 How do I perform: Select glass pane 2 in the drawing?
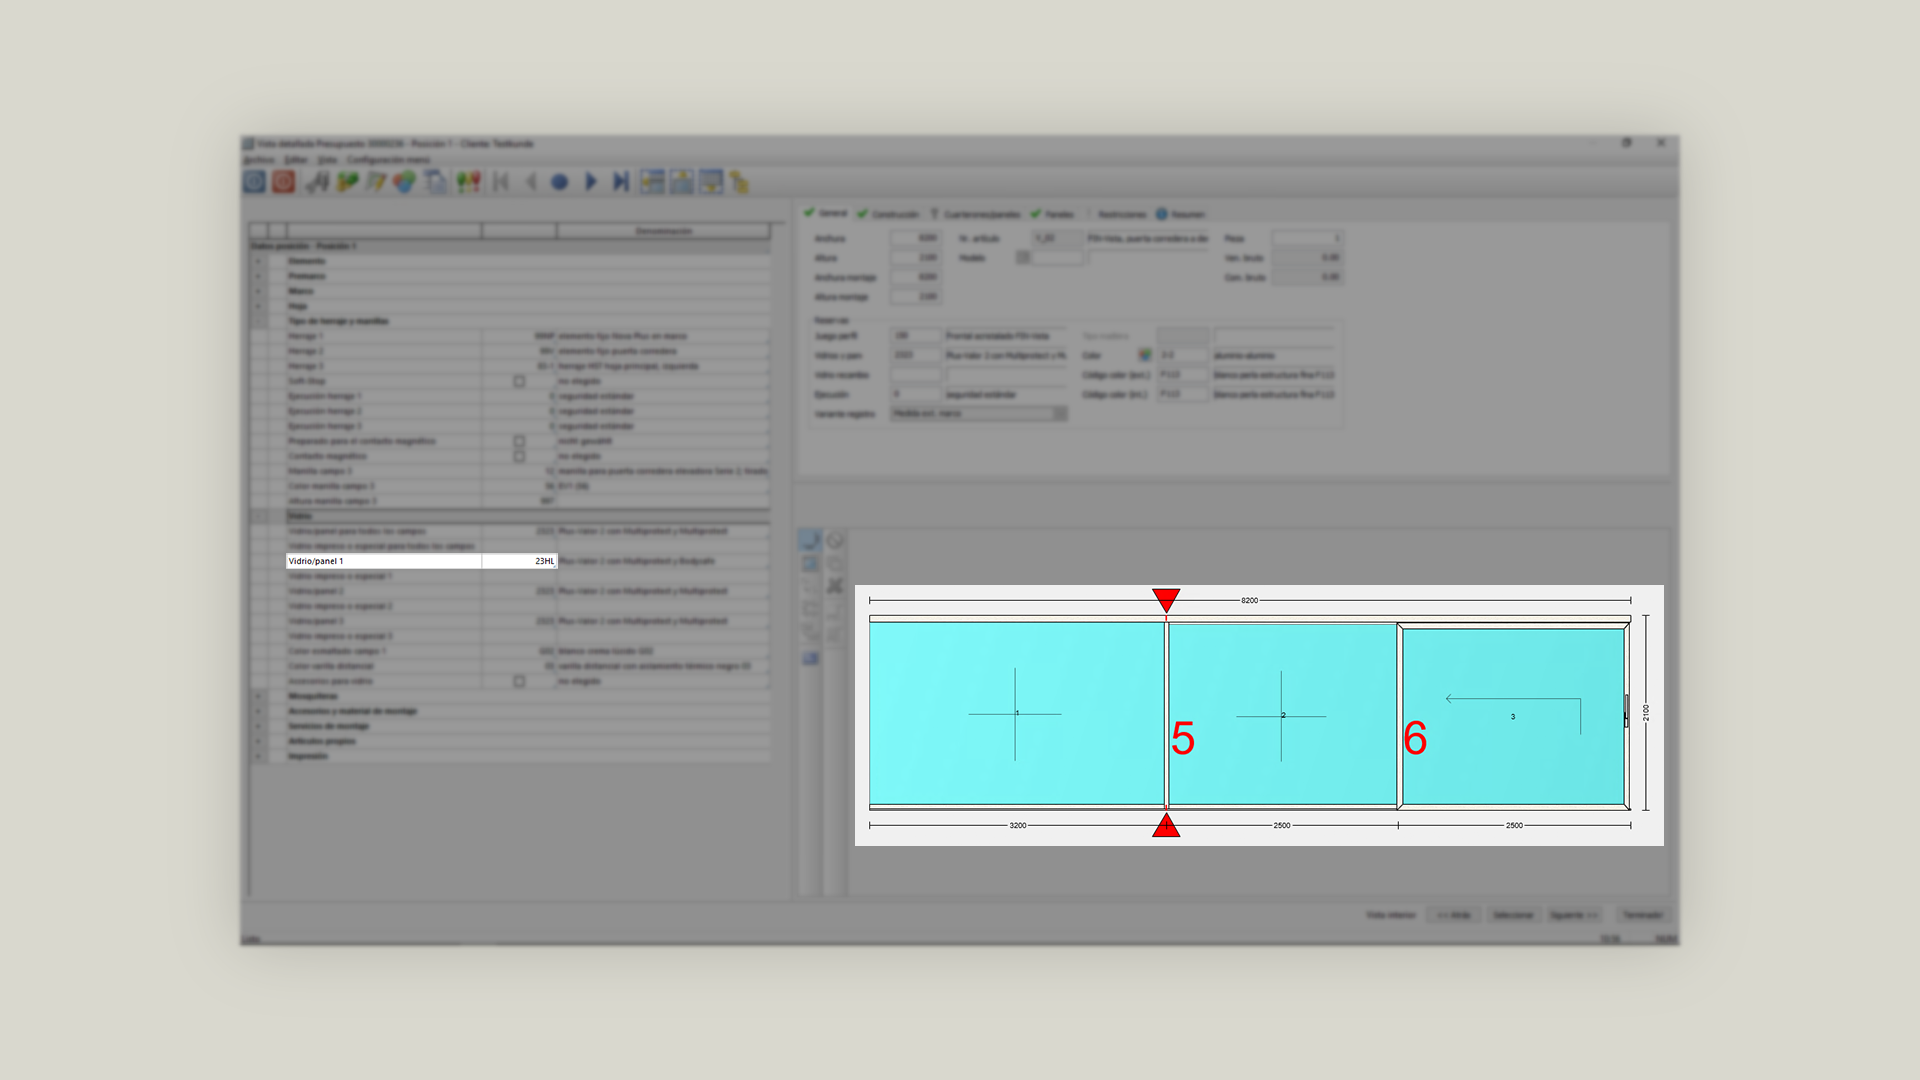[x=1282, y=714]
